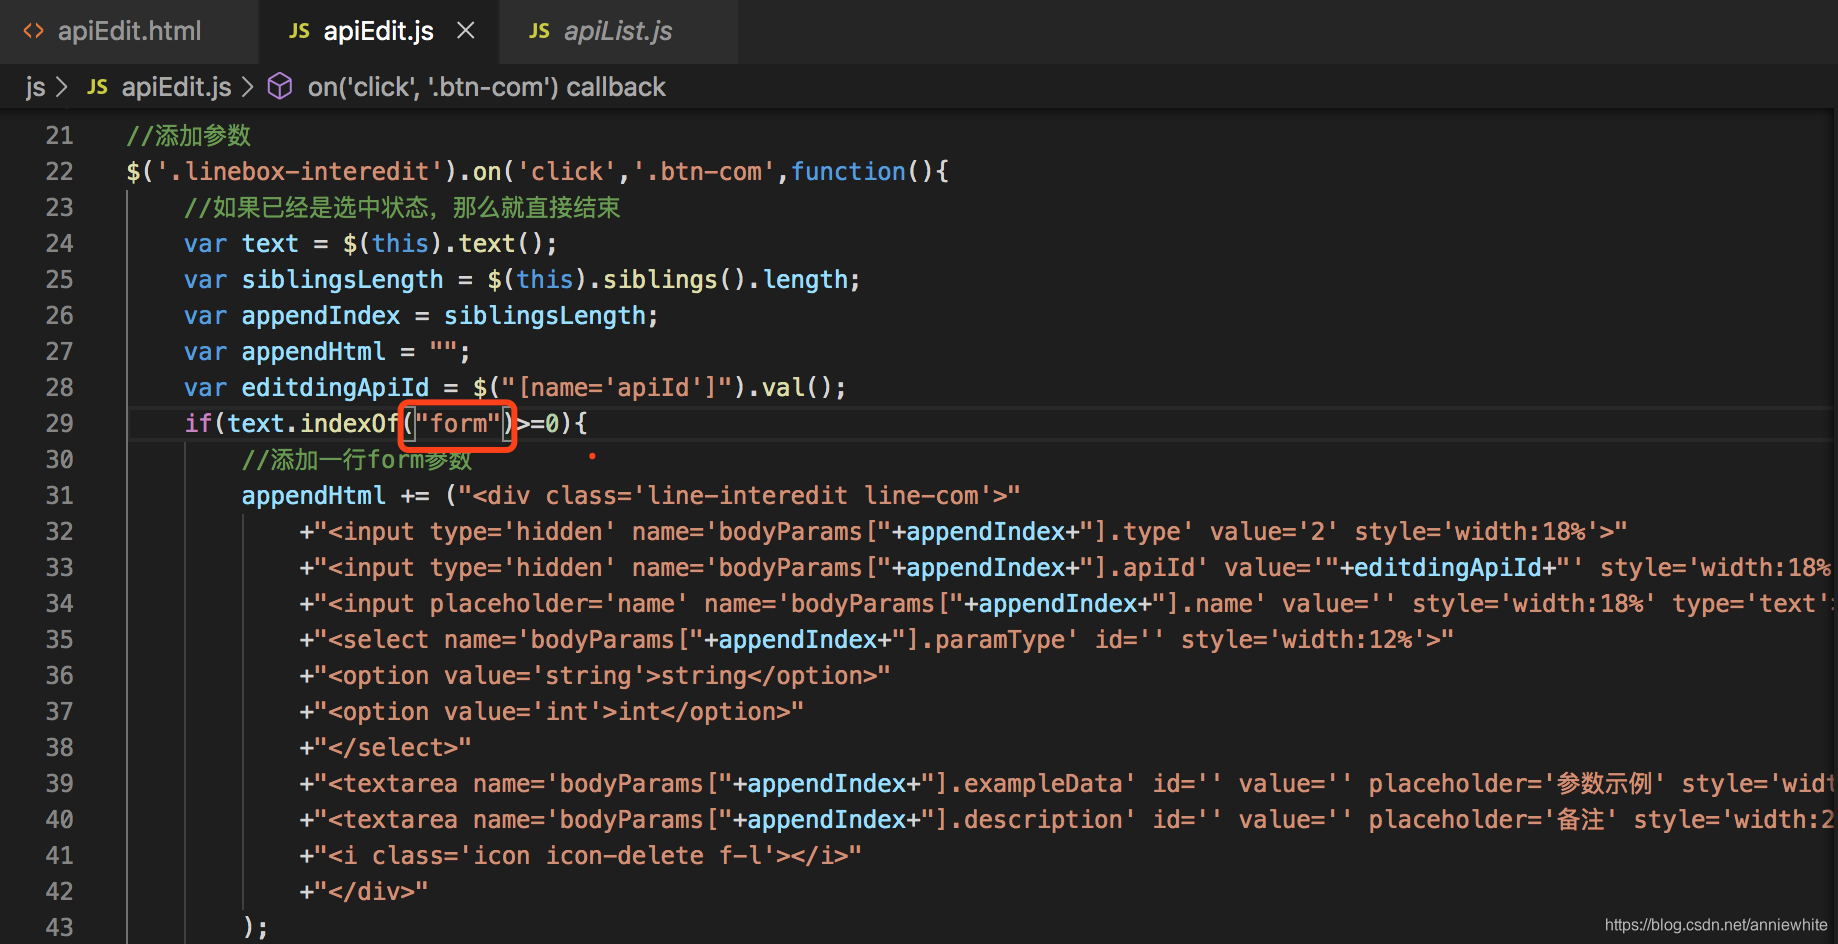
Task: Click line number 22 in the gutter
Action: (x=59, y=171)
